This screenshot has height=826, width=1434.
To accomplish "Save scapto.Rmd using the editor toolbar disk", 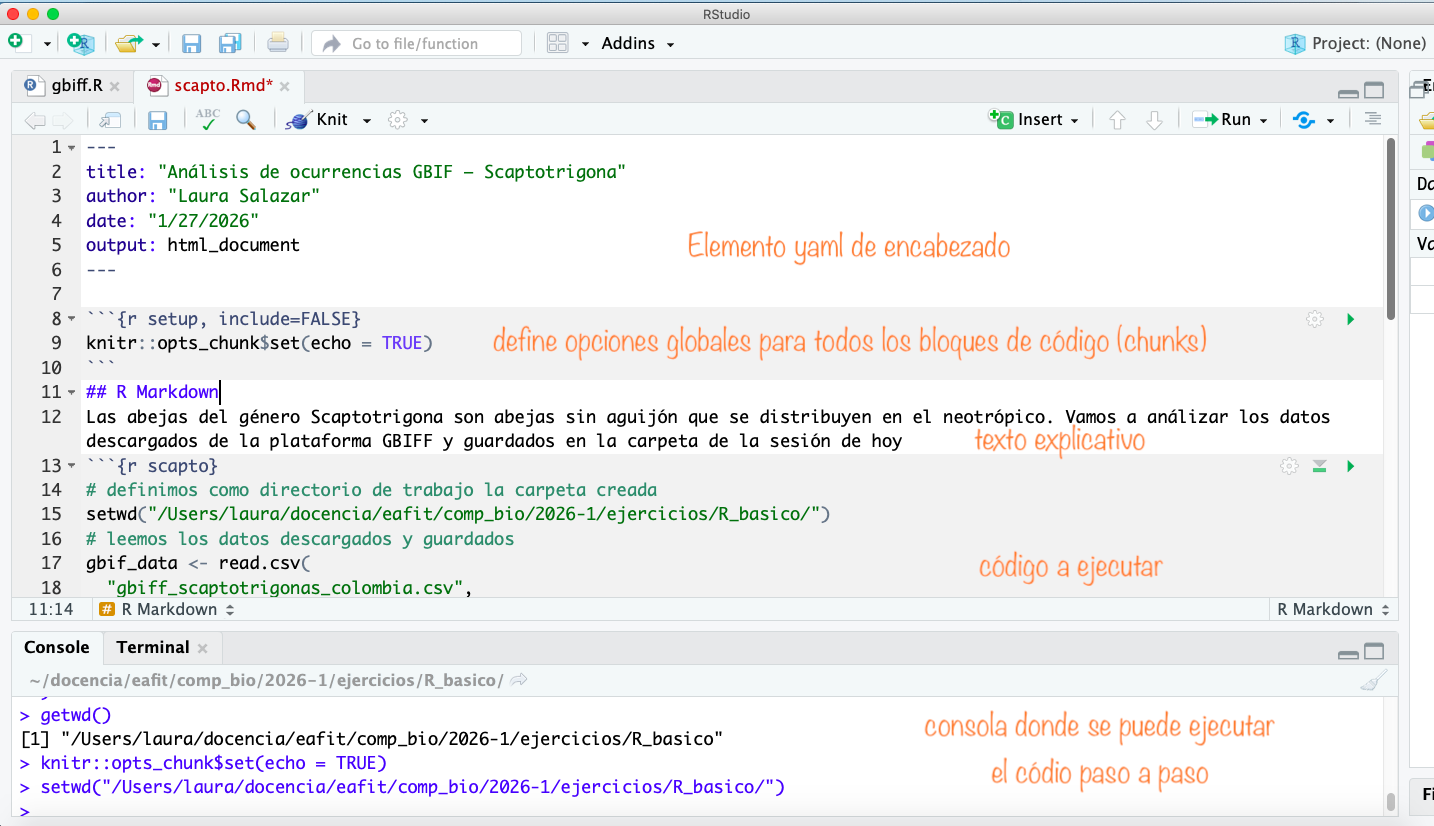I will pos(157,120).
